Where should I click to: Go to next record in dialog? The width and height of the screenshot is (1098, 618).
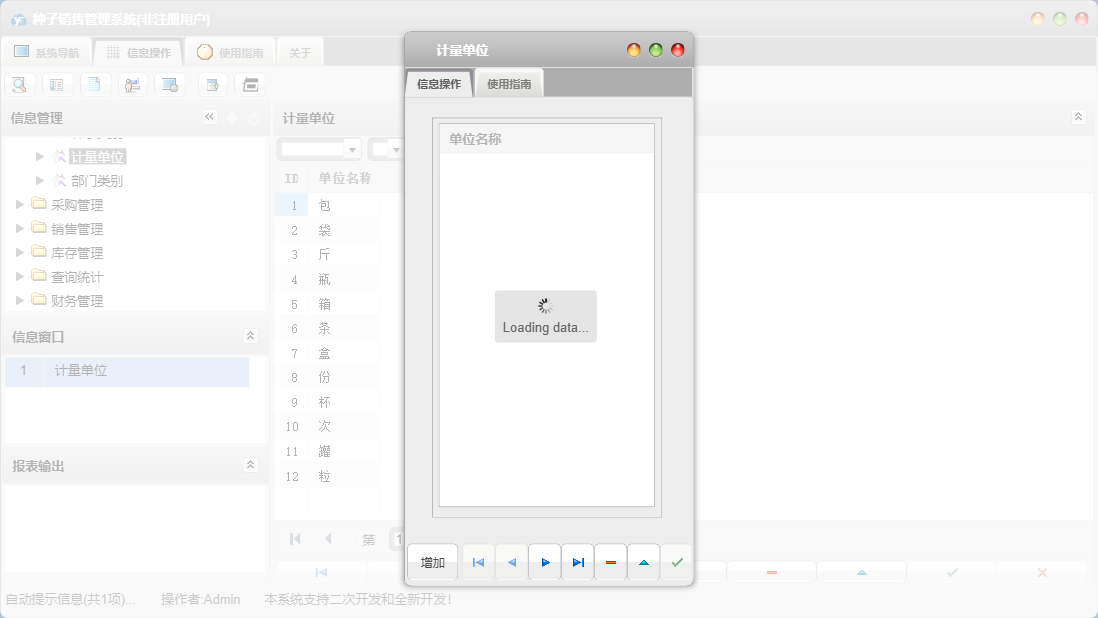(x=545, y=563)
